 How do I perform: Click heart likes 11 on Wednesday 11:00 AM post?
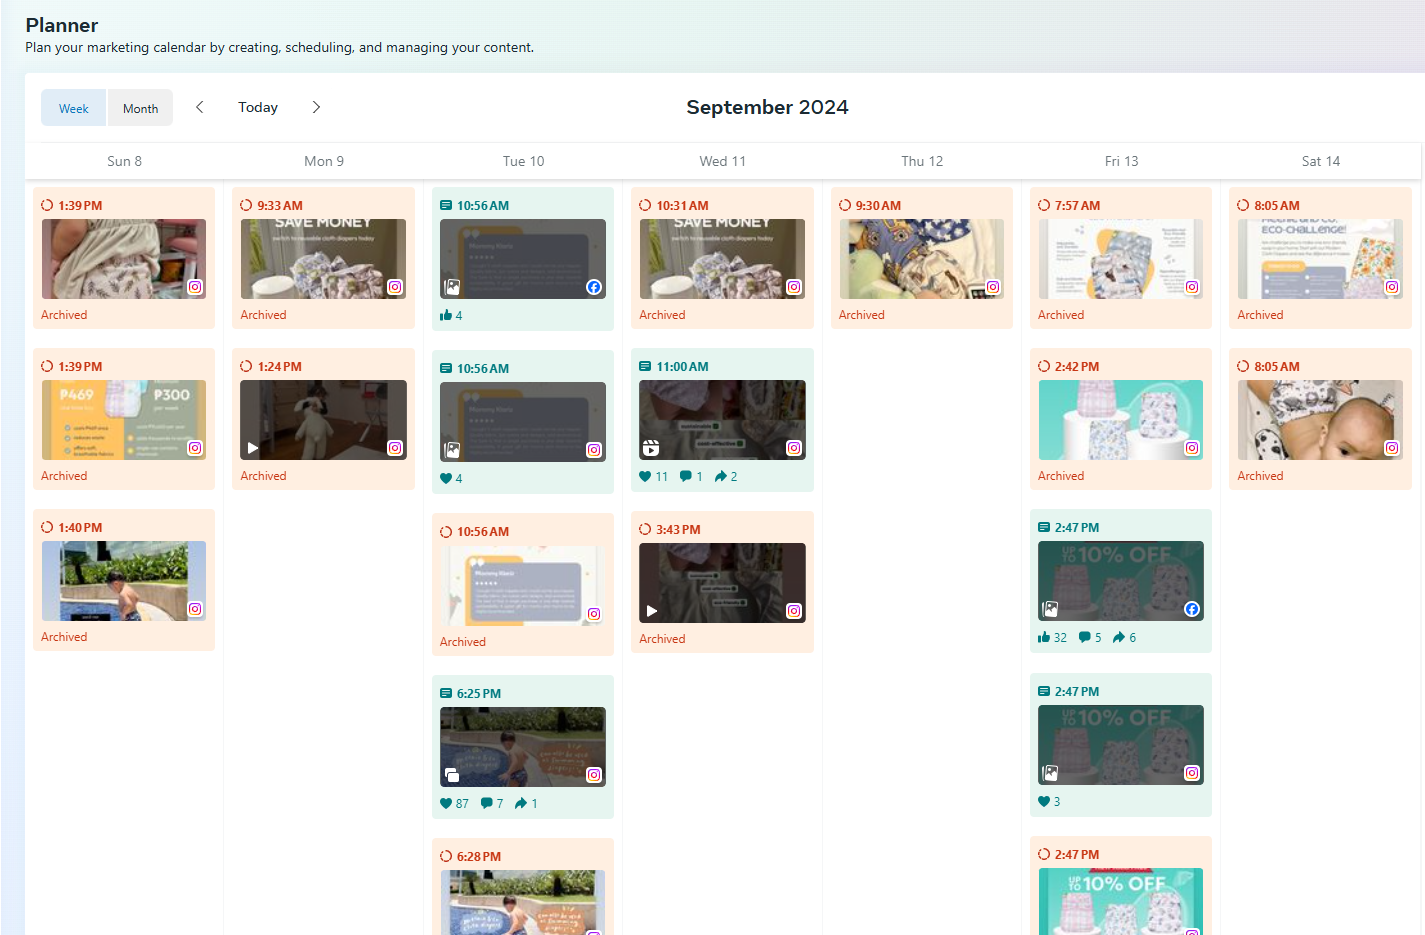coord(654,476)
